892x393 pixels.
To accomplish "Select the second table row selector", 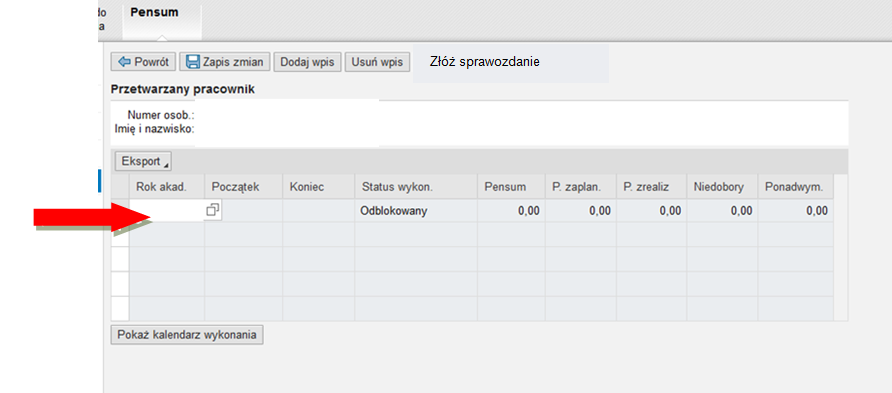I will click(x=120, y=234).
